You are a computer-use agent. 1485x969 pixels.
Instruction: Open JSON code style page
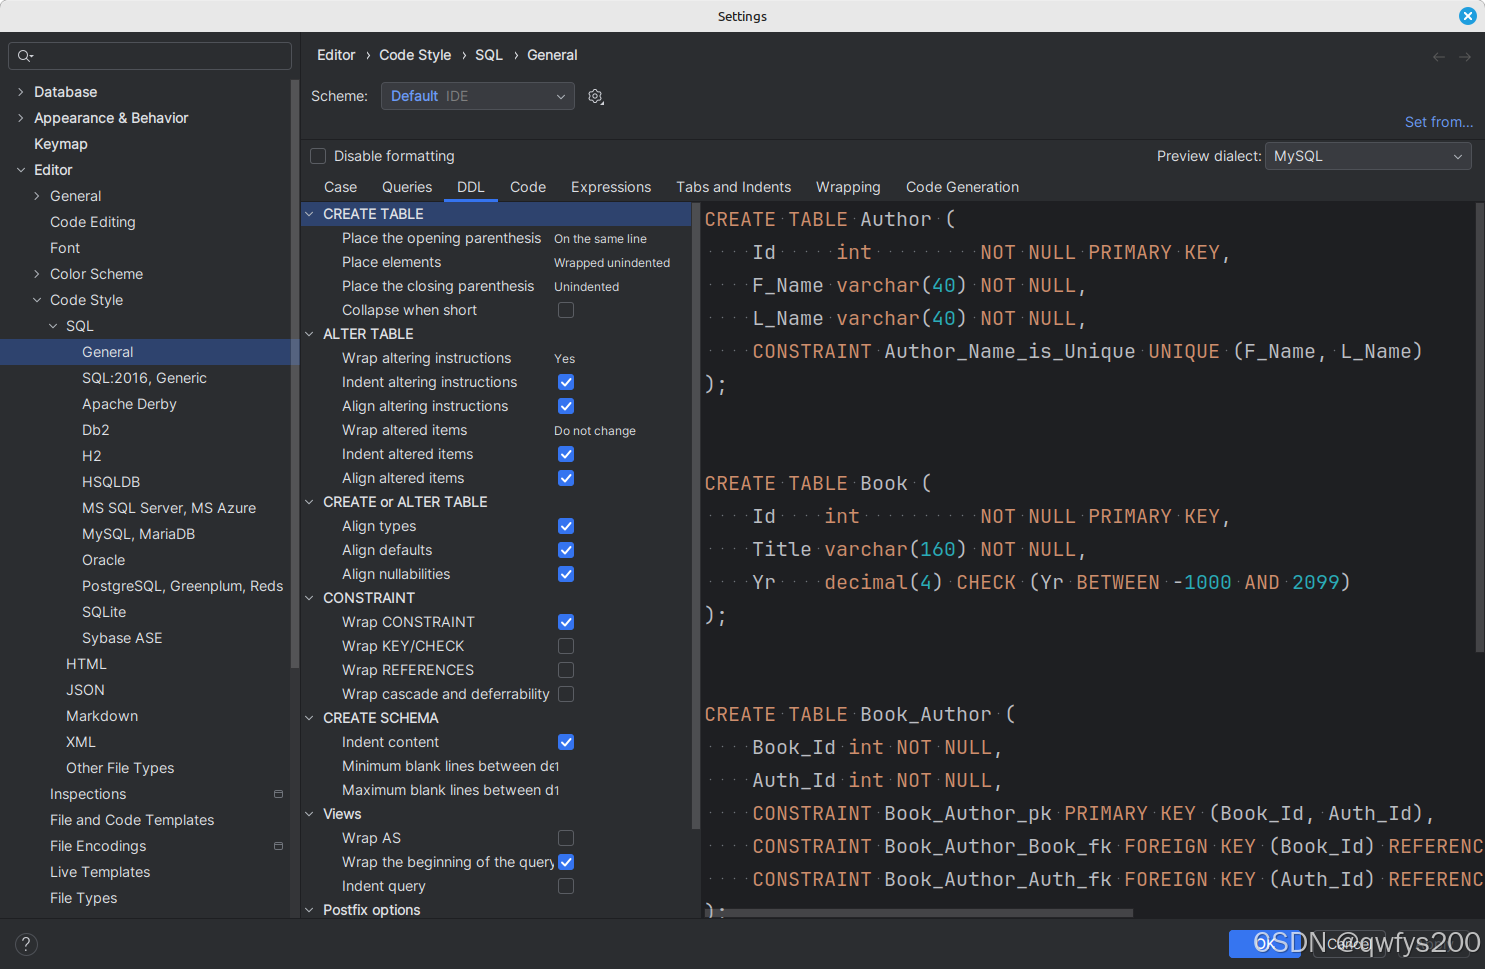pos(85,690)
